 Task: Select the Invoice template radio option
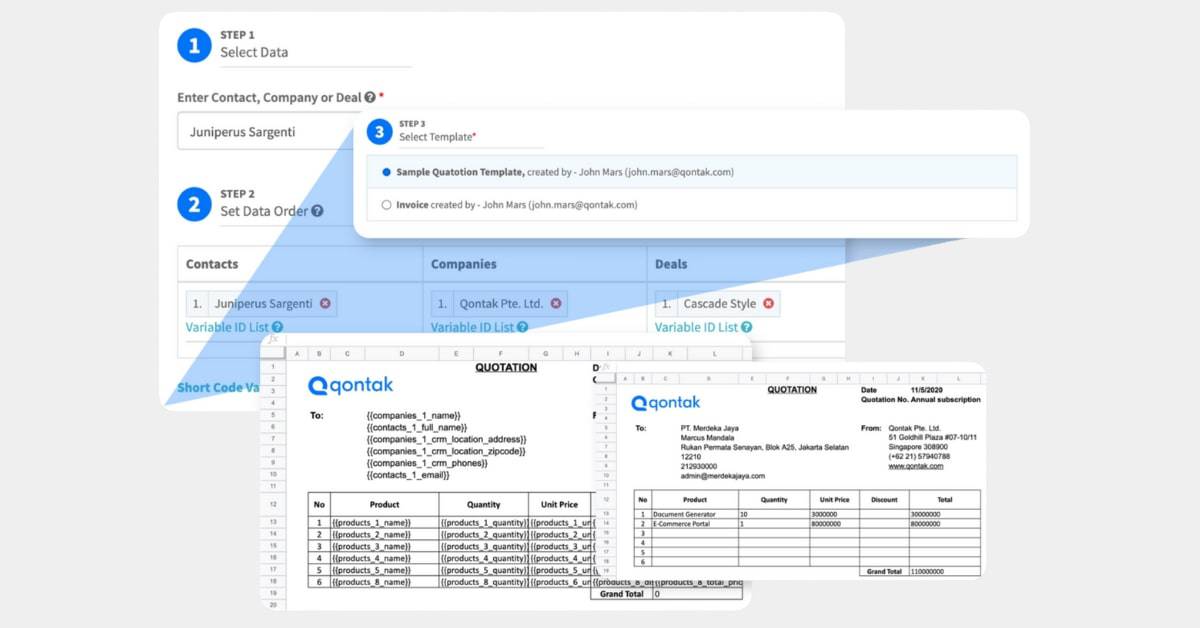(x=387, y=205)
